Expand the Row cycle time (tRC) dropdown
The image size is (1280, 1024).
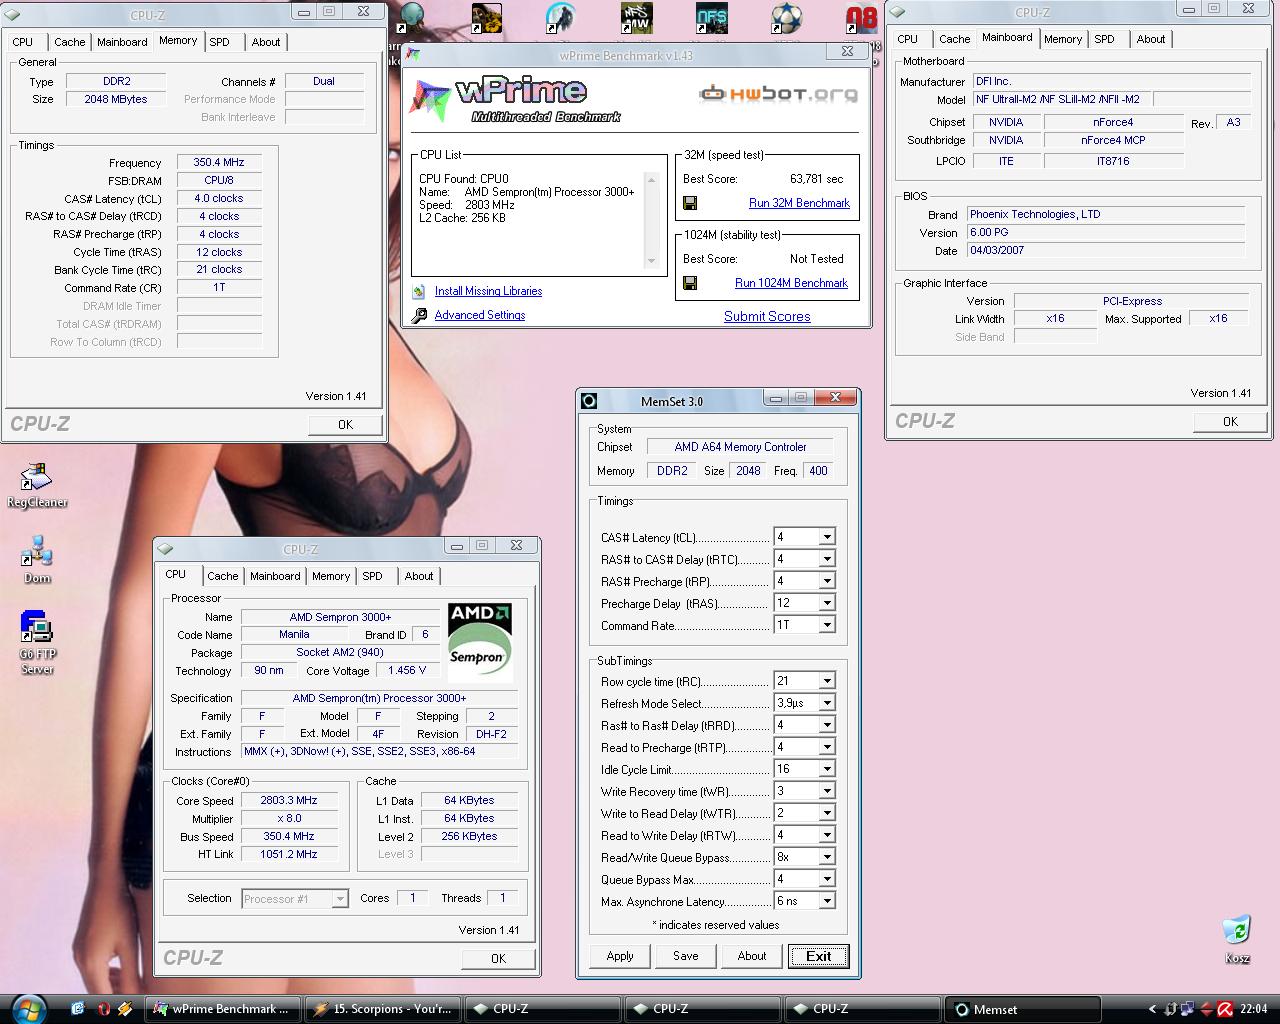pyautogui.click(x=827, y=681)
